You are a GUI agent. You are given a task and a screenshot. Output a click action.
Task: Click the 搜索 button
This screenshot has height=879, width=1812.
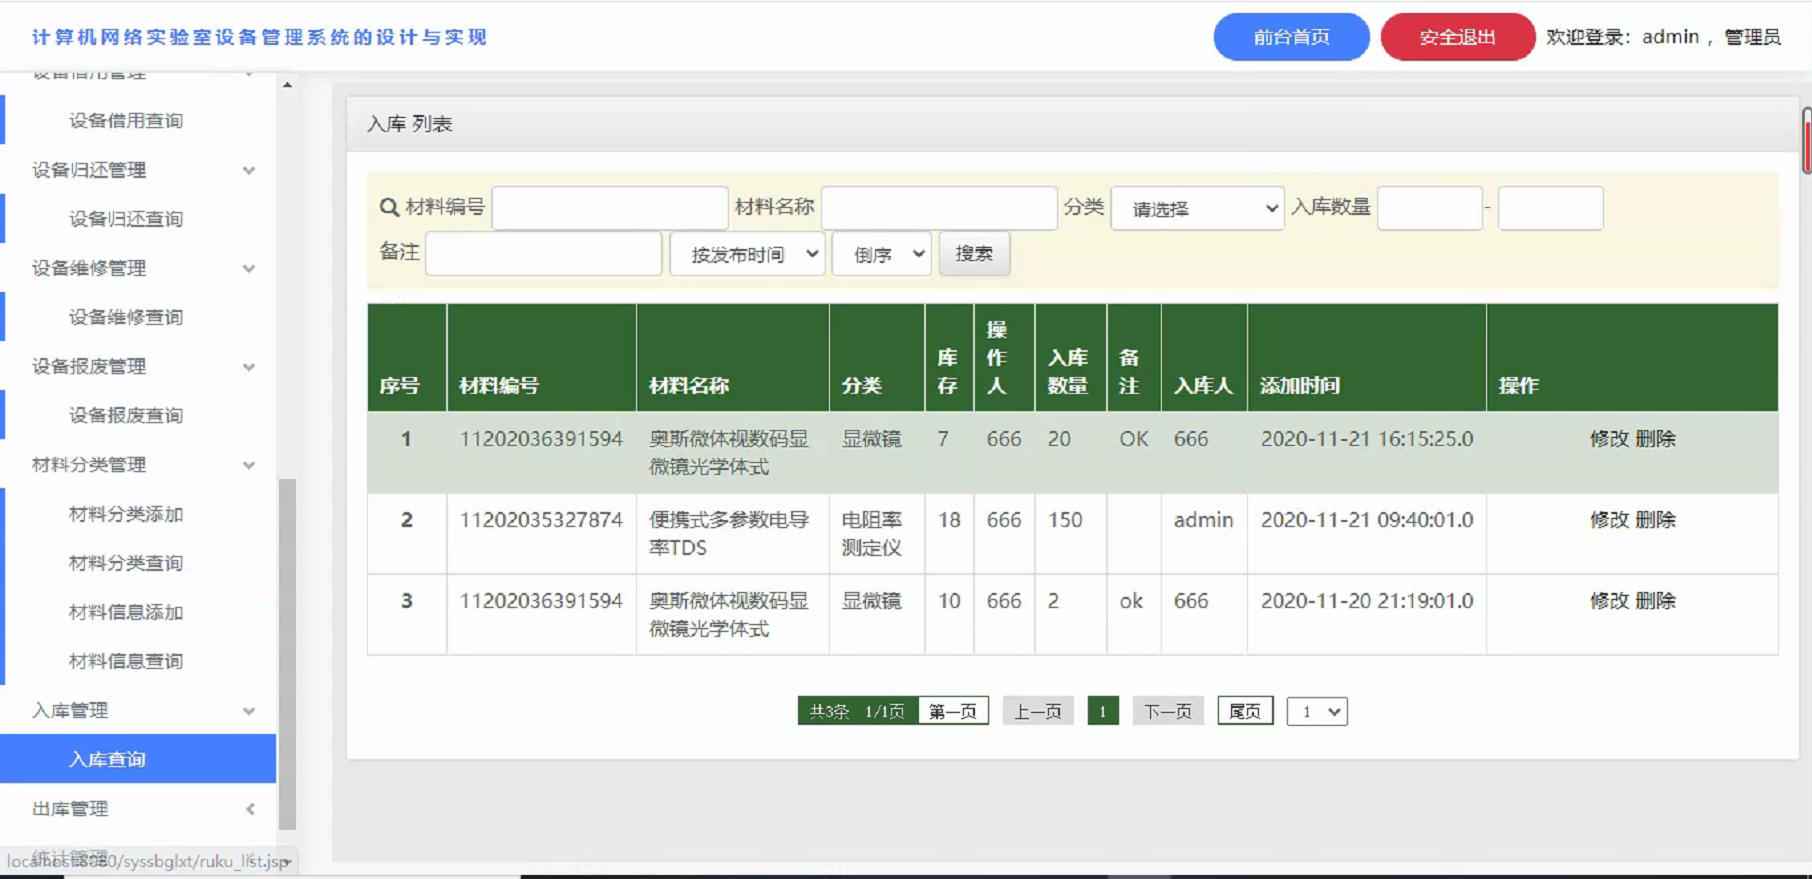pos(974,254)
